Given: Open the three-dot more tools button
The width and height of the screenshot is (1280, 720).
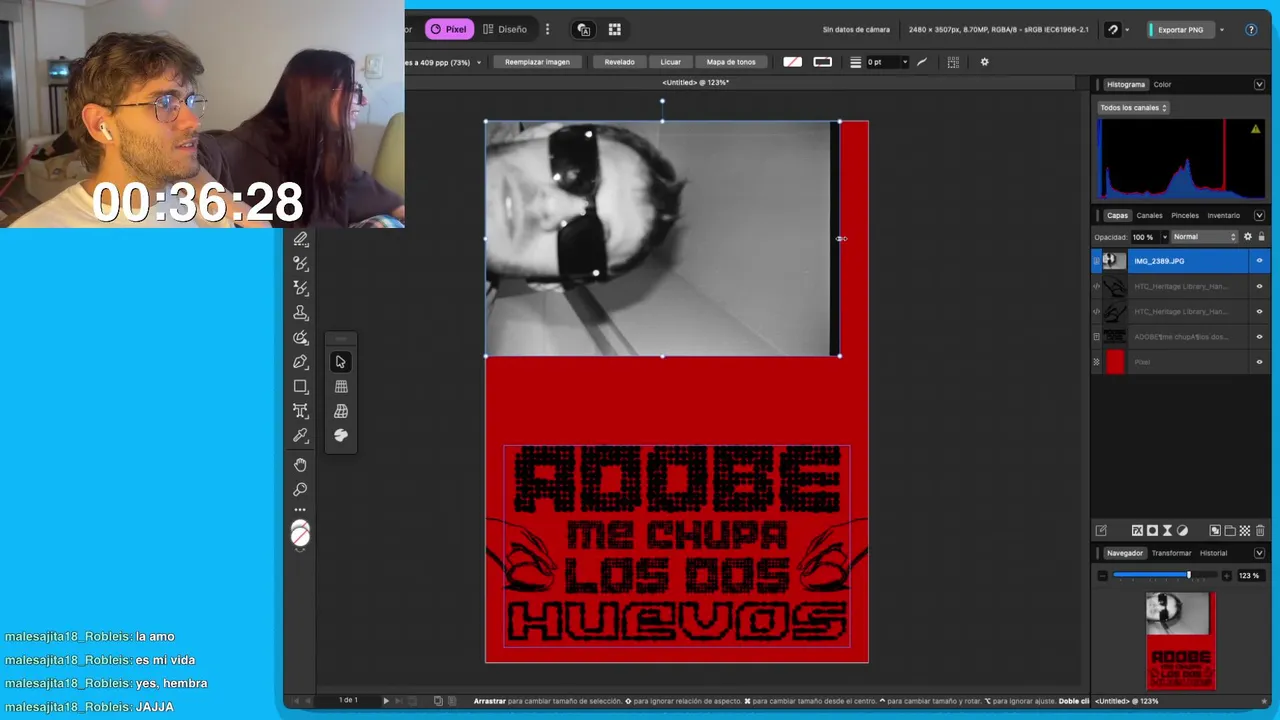Looking at the screenshot, I should [300, 510].
